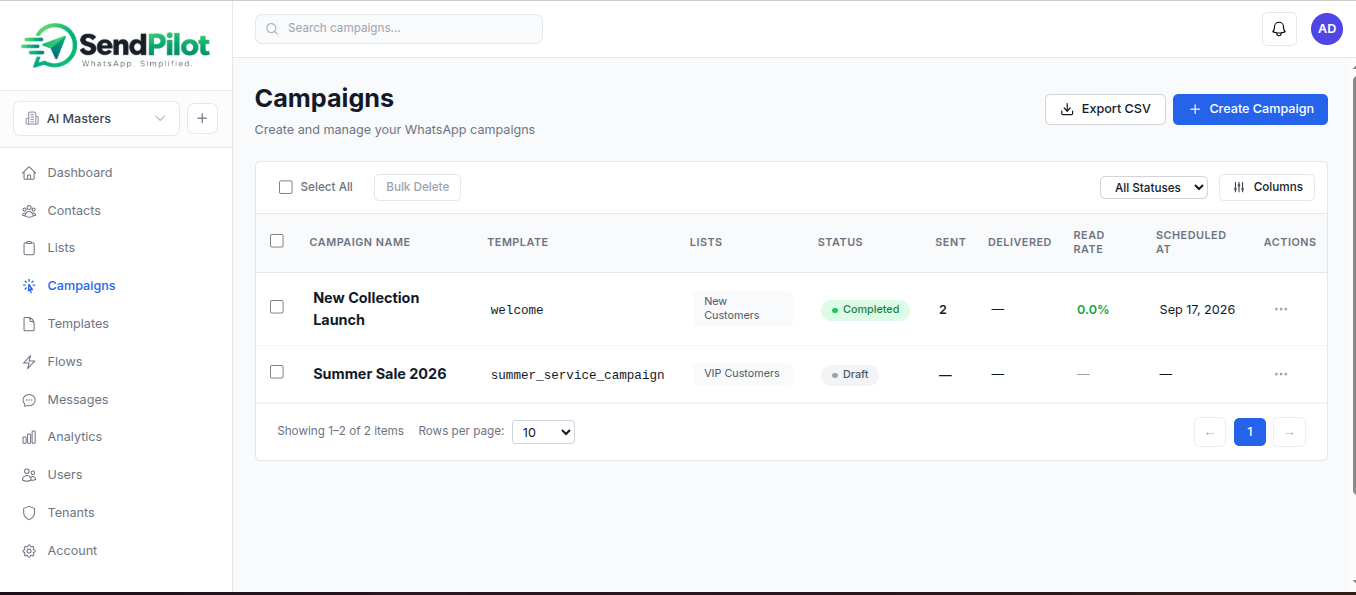Open the AI Masters workspace dropdown
Viewport: 1356px width, 595px height.
96,118
